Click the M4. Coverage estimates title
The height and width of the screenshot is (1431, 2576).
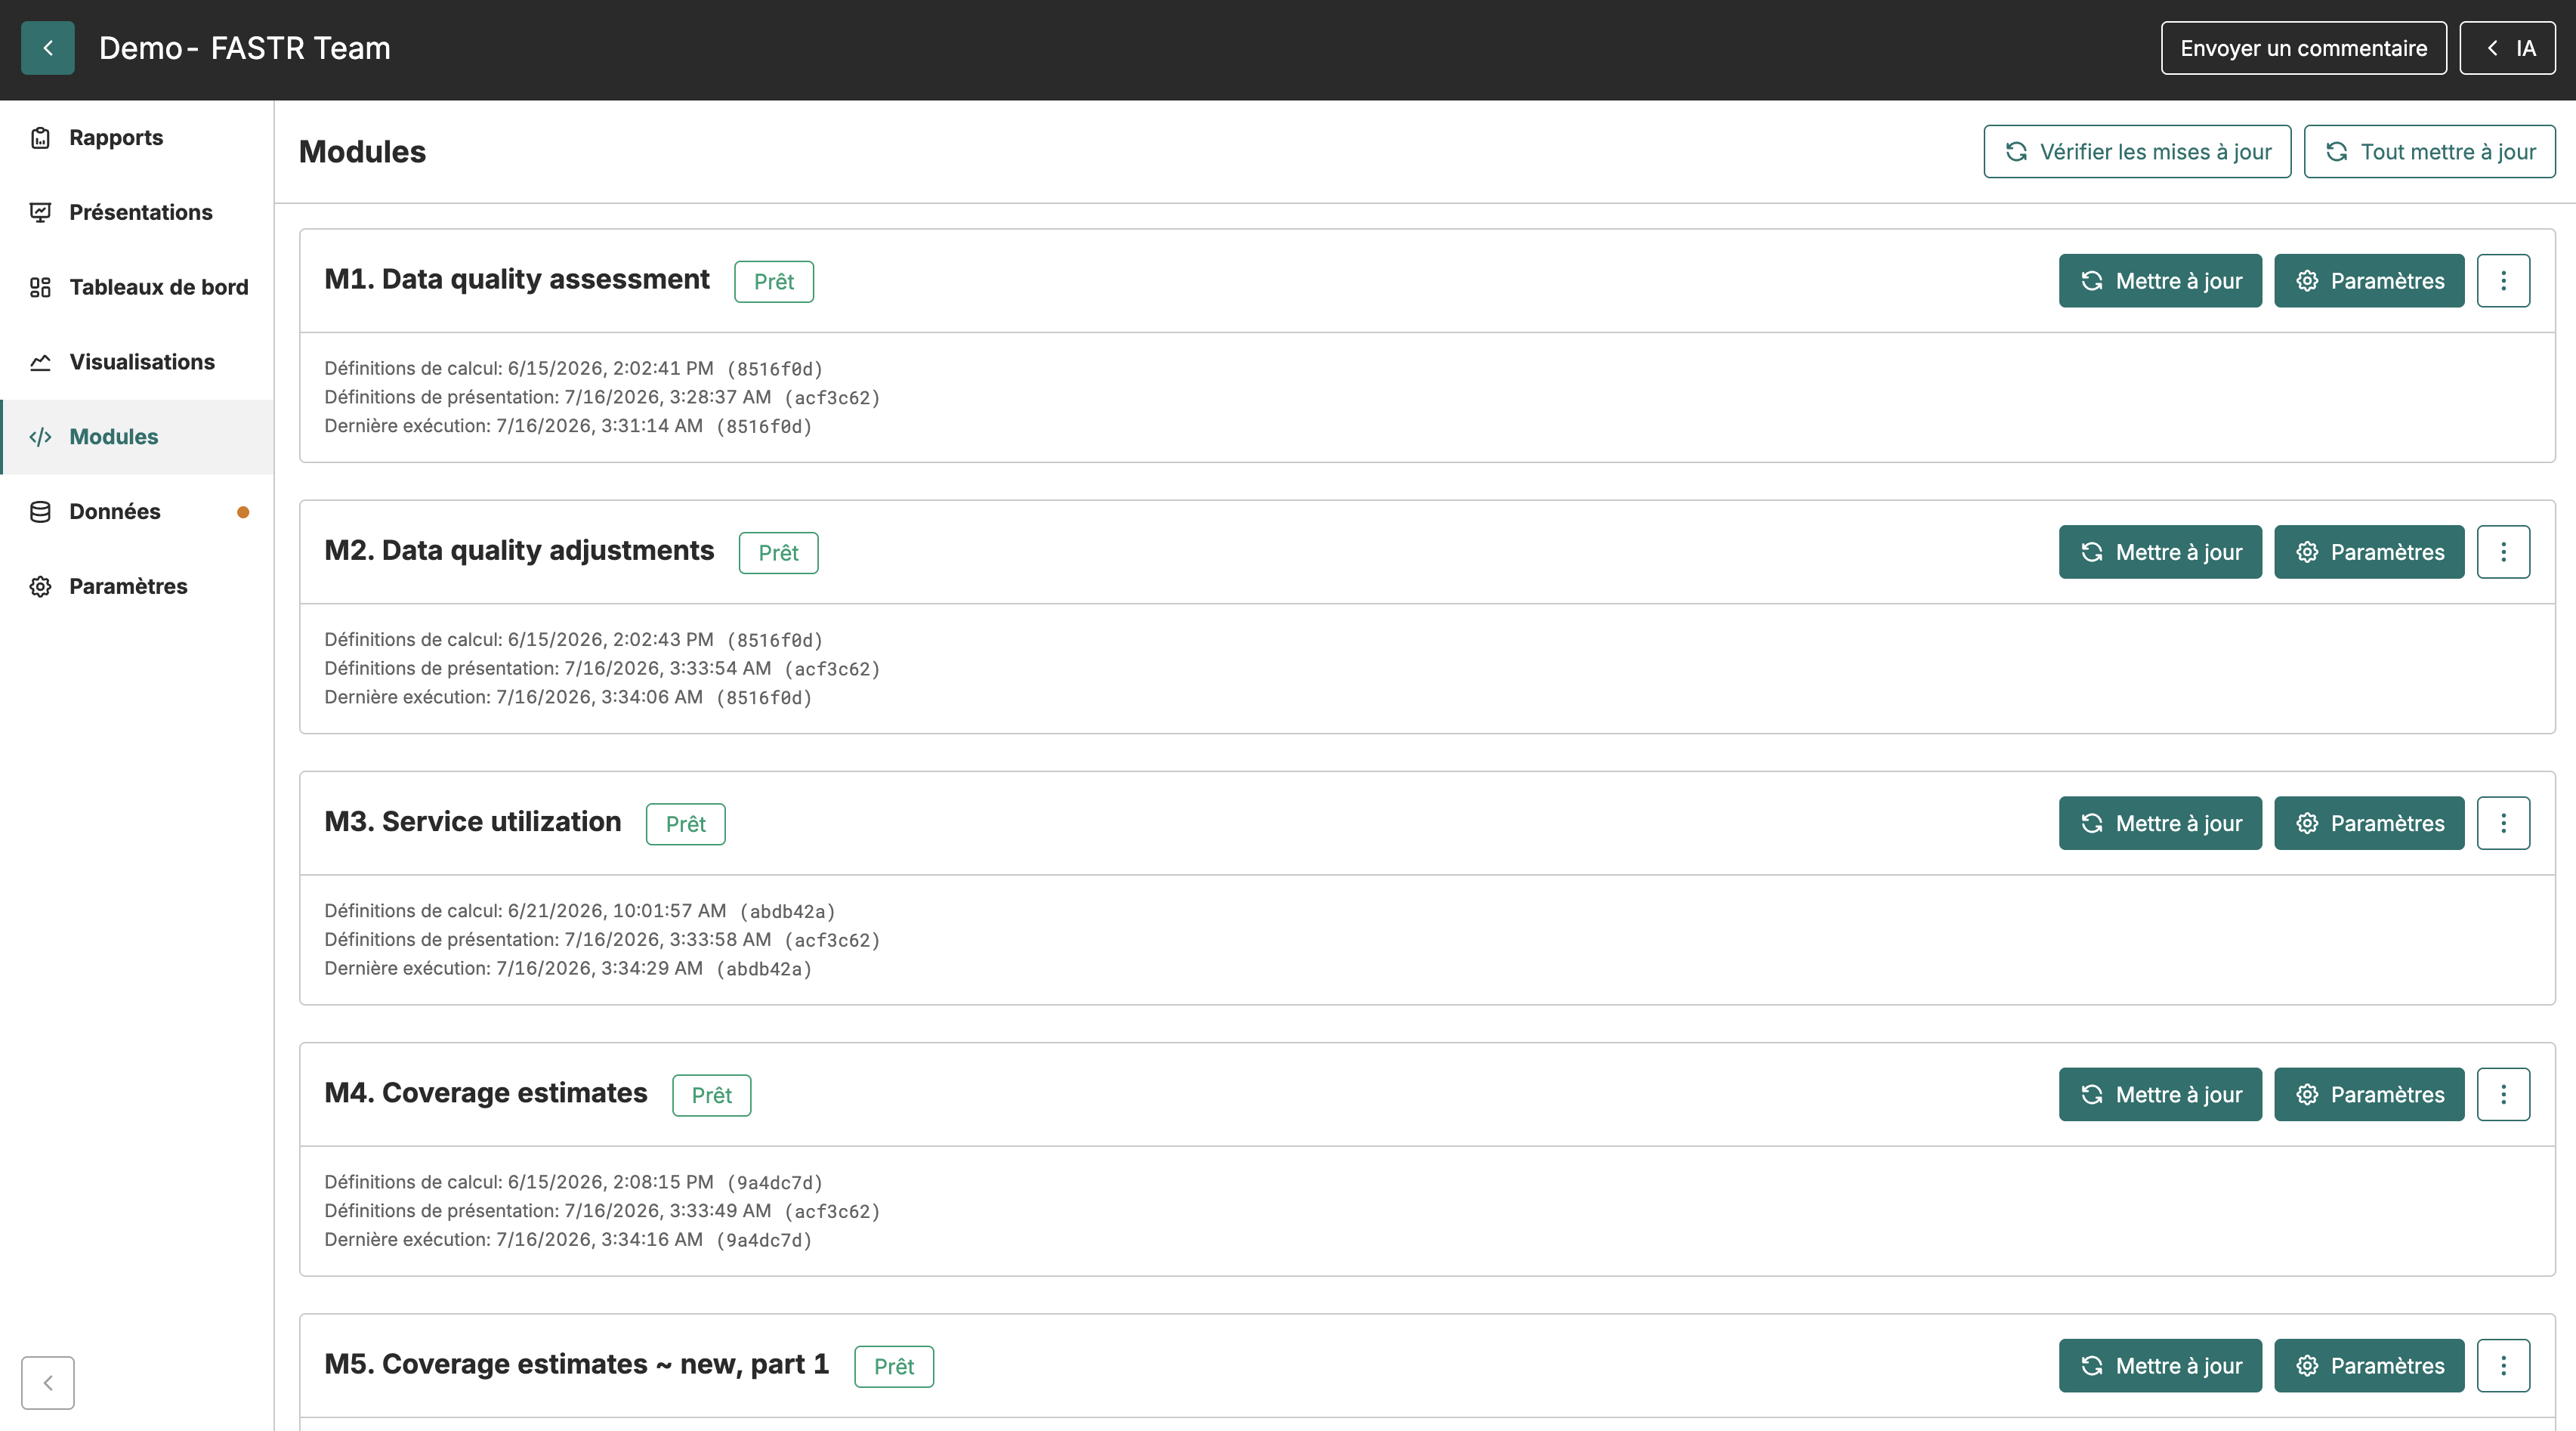[x=486, y=1093]
